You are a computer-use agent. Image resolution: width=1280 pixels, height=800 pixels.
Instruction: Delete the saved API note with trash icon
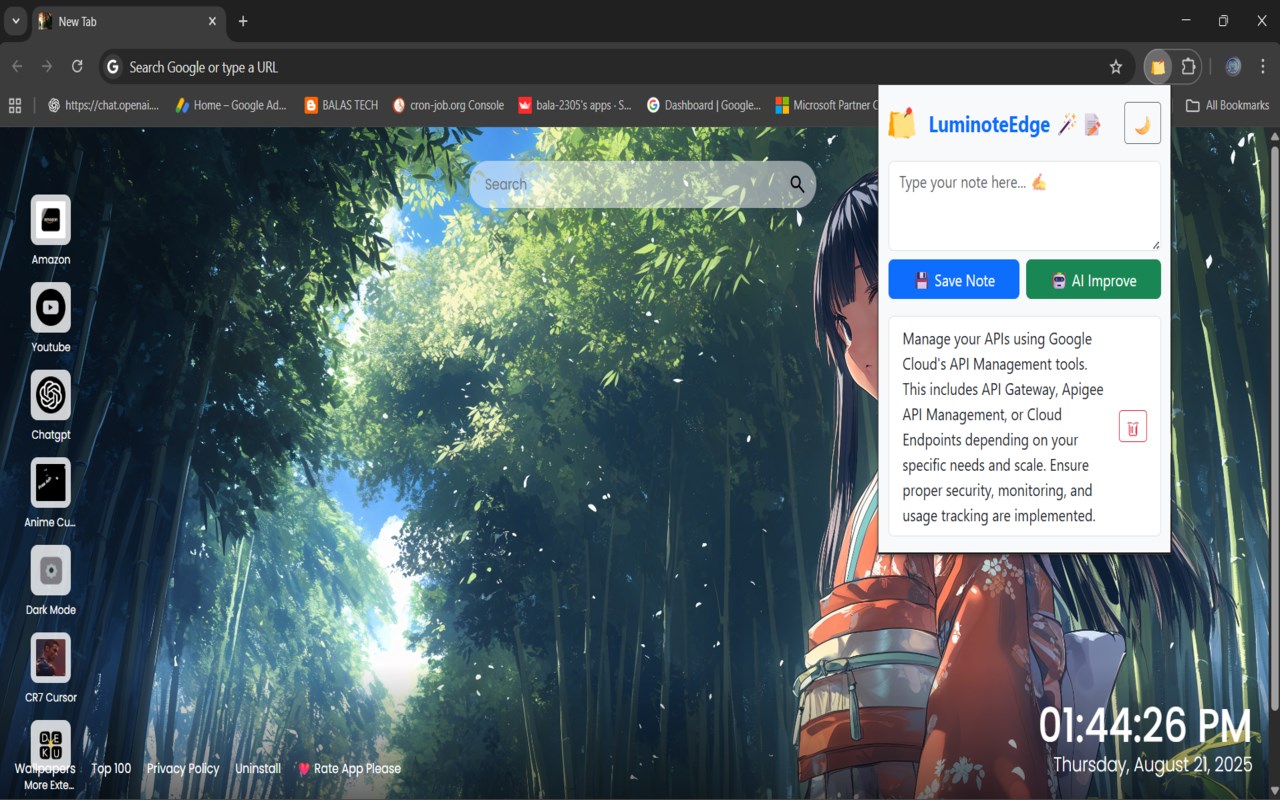pos(1132,427)
